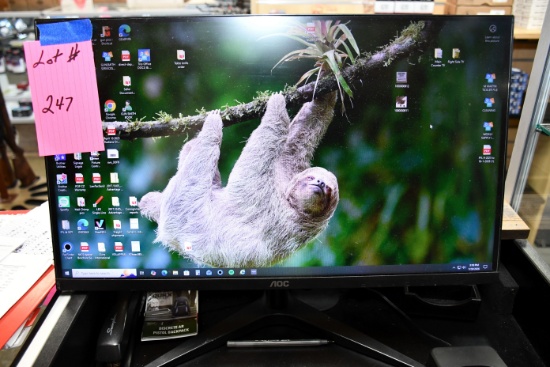
Task: Open the volume control tray icon
Action: pyautogui.click(x=464, y=267)
